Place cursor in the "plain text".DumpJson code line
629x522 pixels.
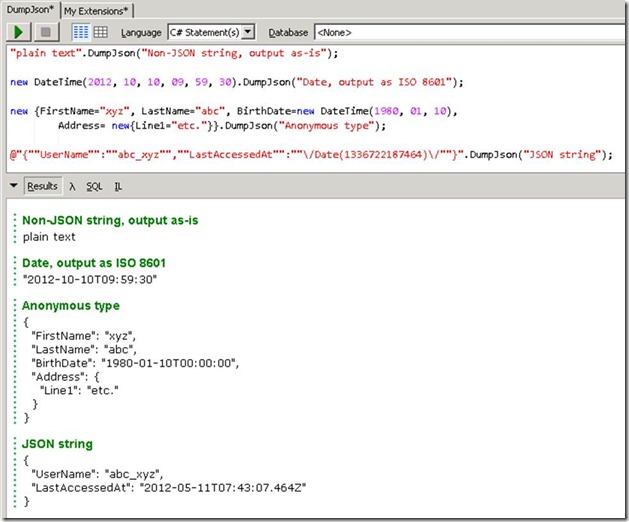pos(174,53)
